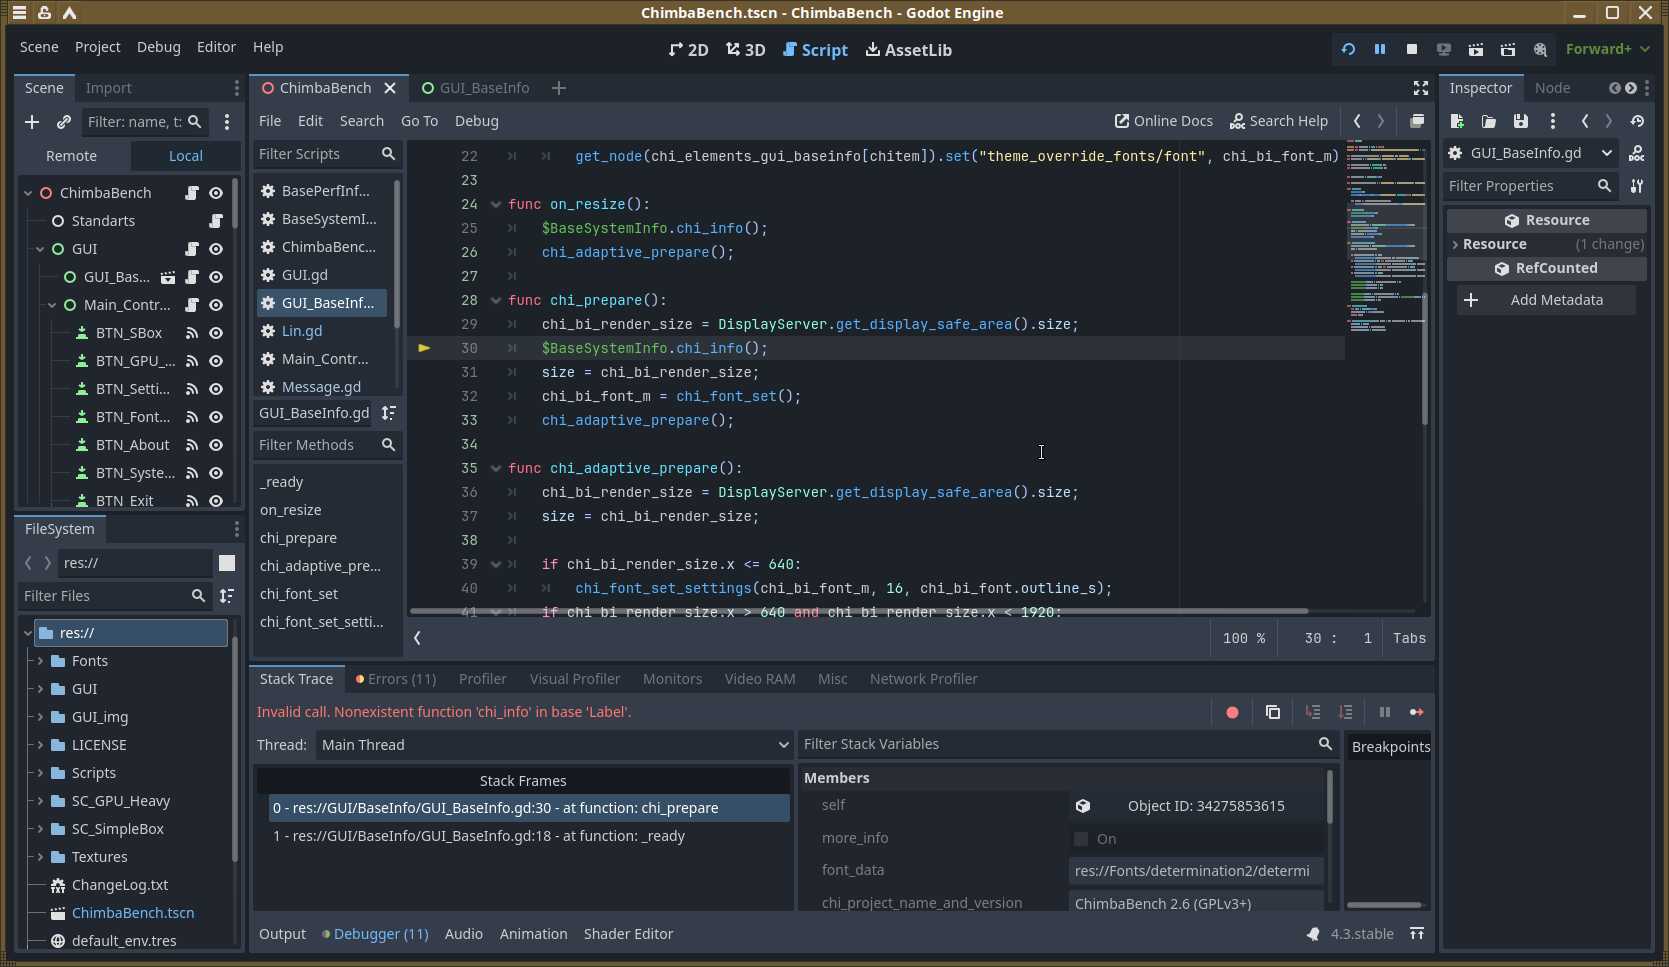Click the Skip Breakpoints red circle icon
This screenshot has height=967, width=1669.
pyautogui.click(x=1232, y=712)
